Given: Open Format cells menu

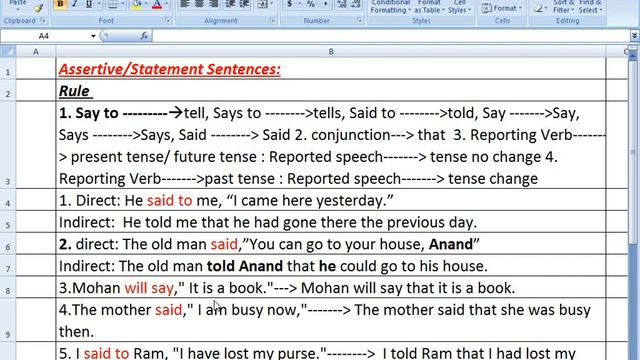Looking at the screenshot, I should point(502,8).
